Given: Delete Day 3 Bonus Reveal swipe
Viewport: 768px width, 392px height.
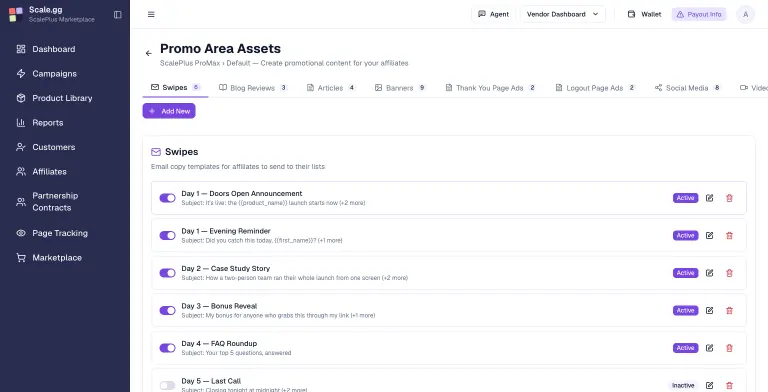Looking at the screenshot, I should [729, 311].
